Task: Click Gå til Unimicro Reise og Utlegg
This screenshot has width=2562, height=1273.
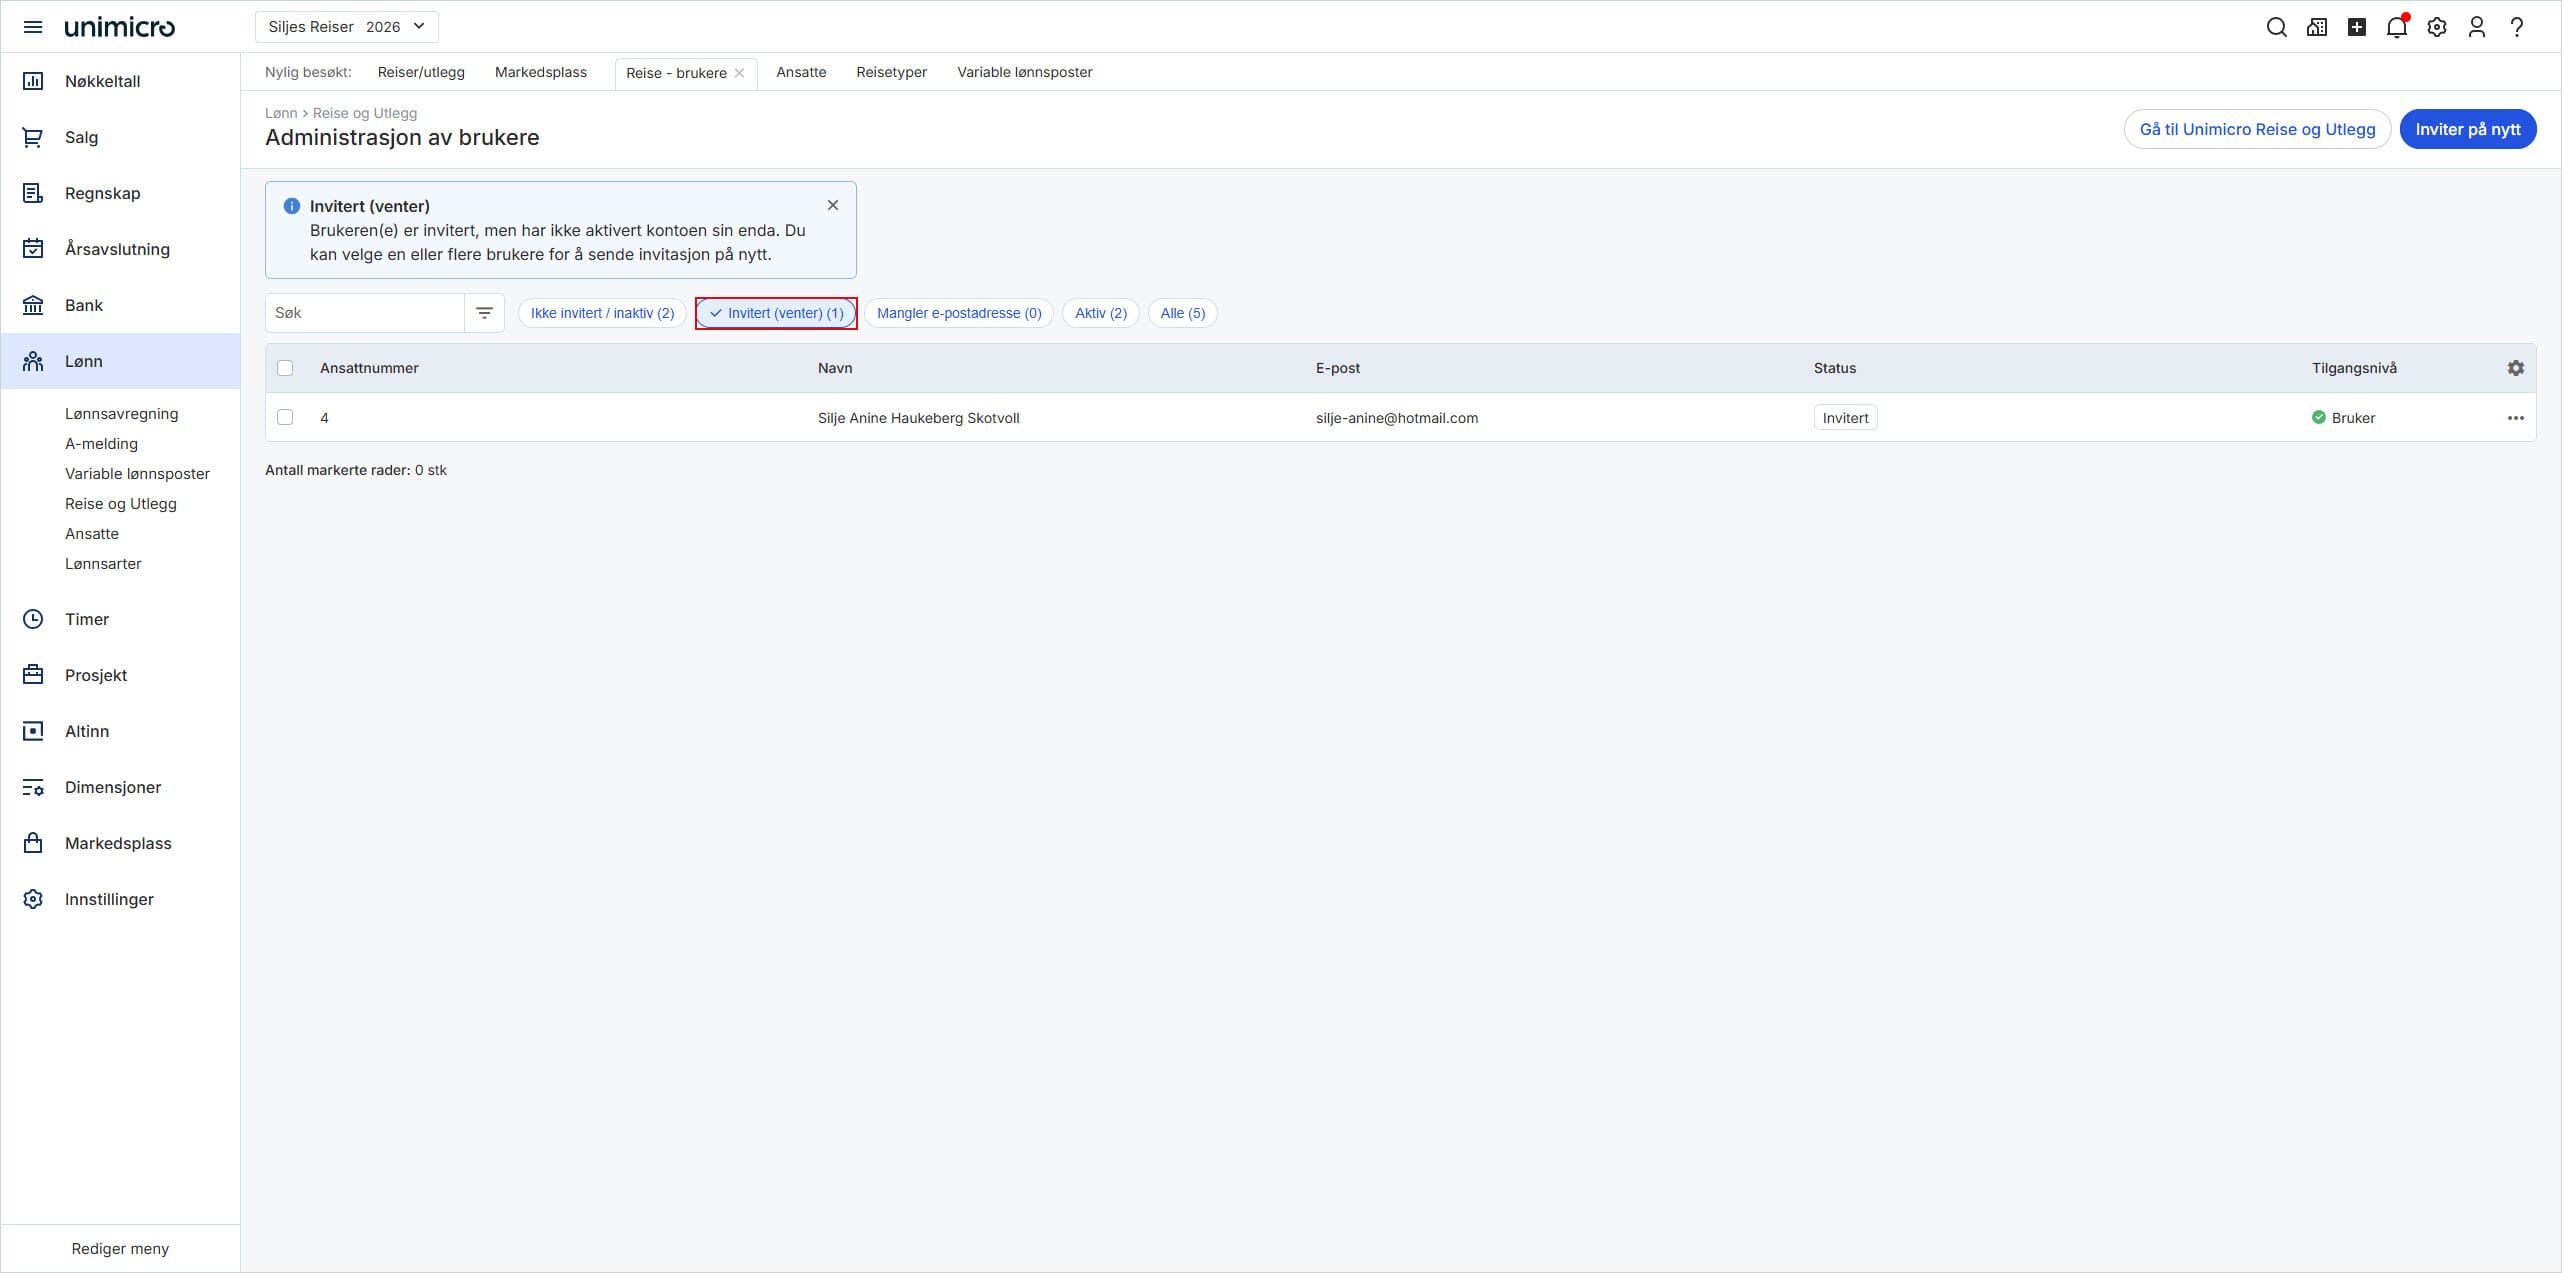Action: 2256,129
